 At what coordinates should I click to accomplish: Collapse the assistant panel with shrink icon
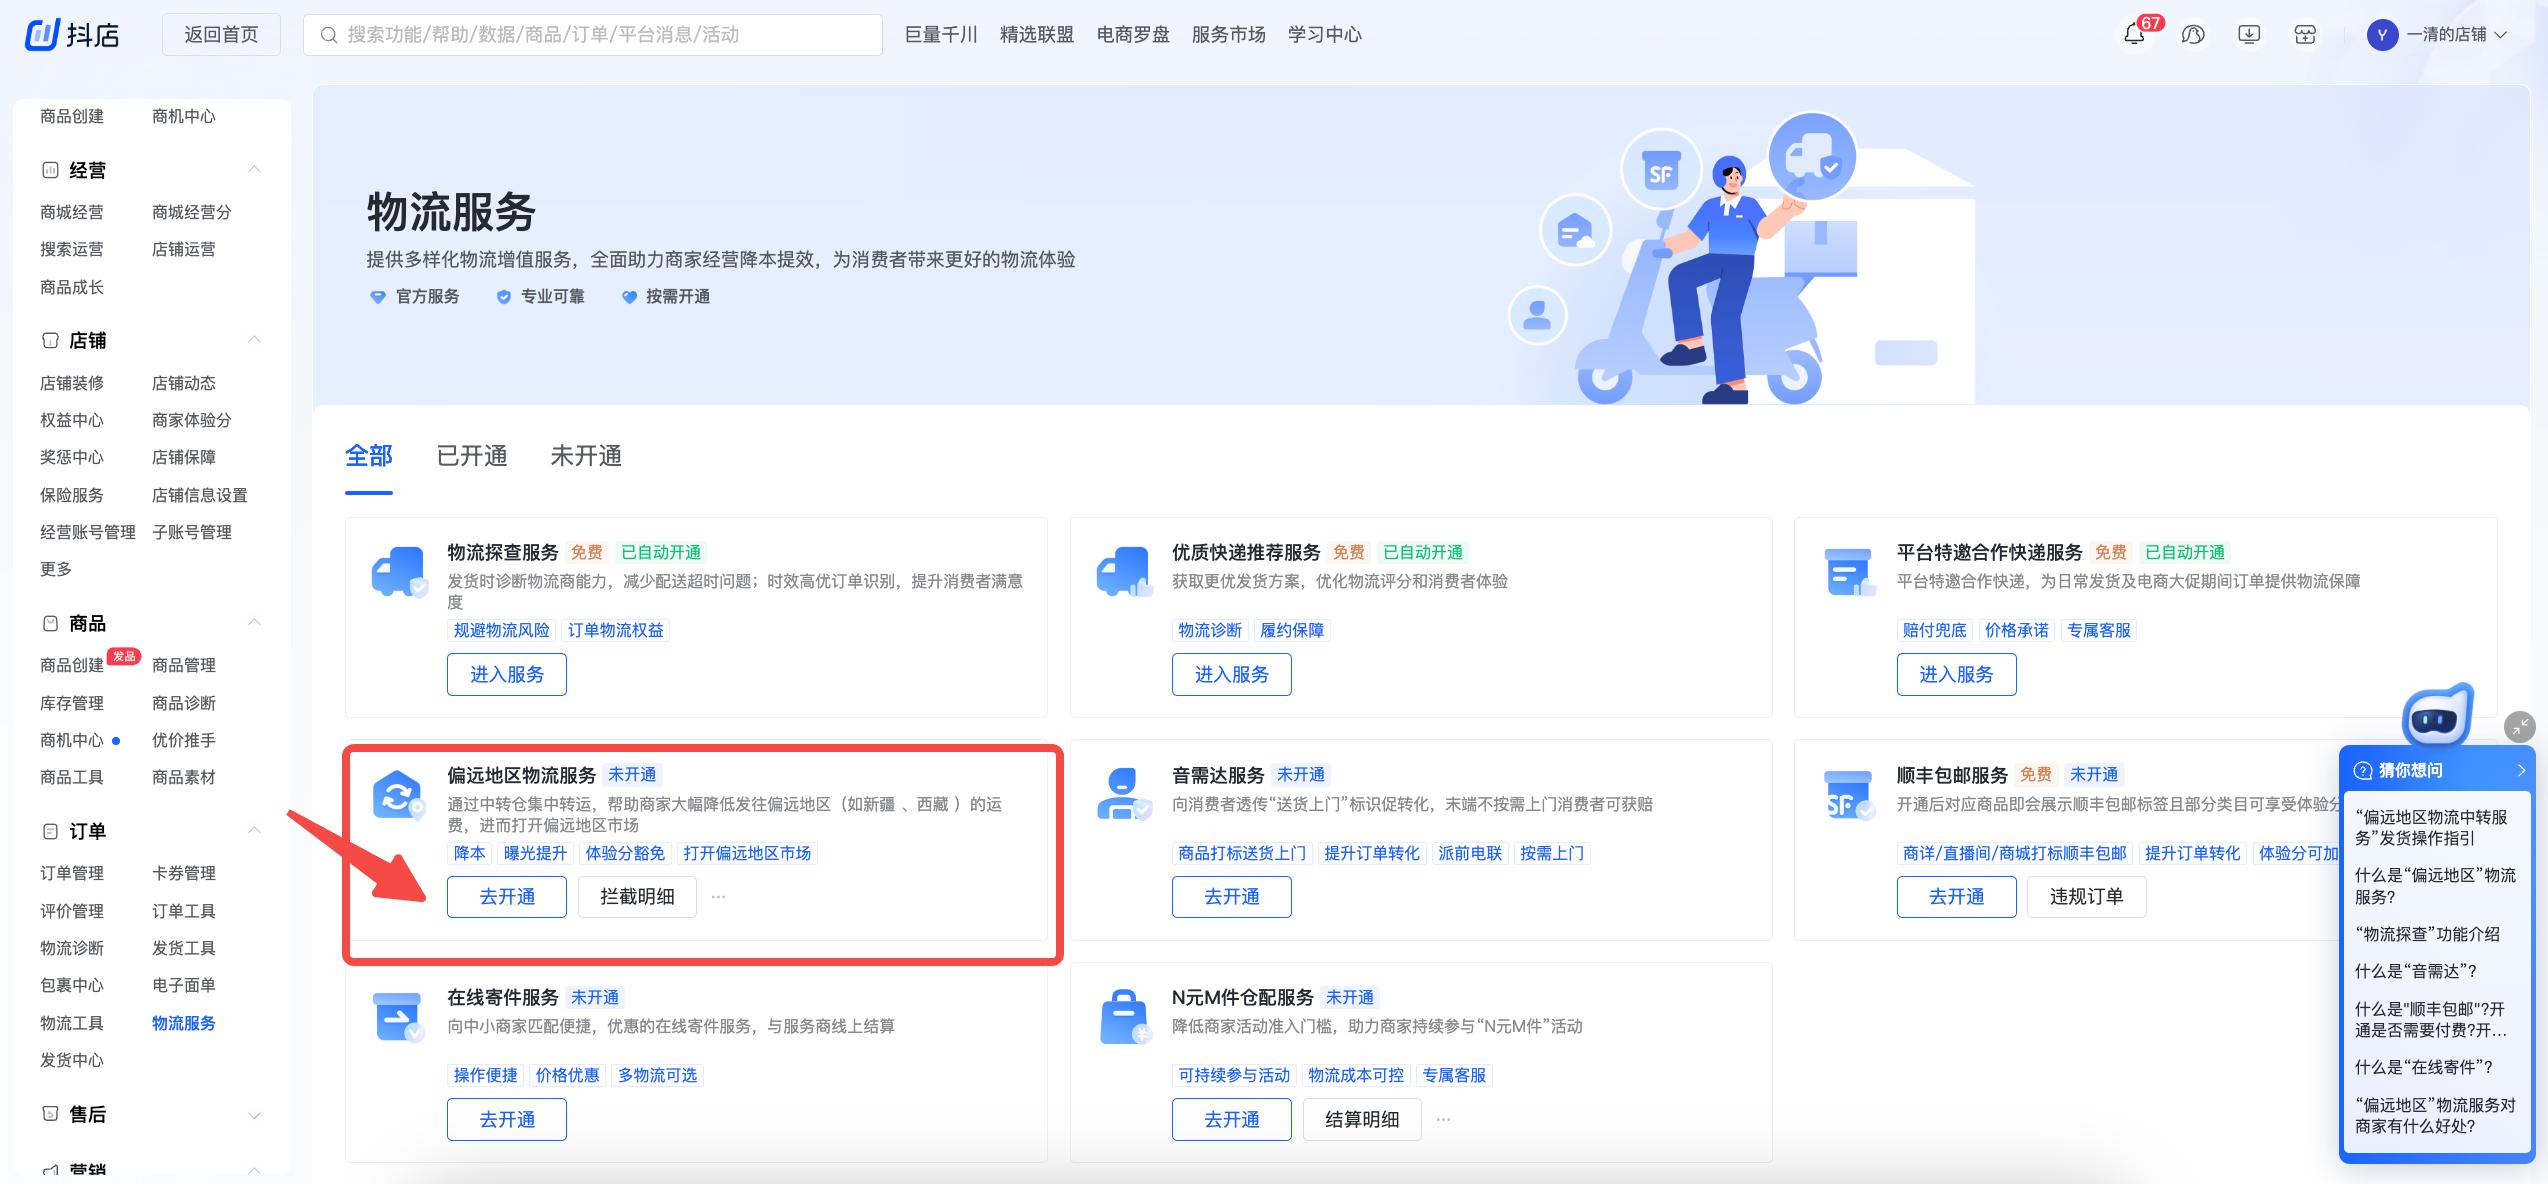[x=2519, y=726]
